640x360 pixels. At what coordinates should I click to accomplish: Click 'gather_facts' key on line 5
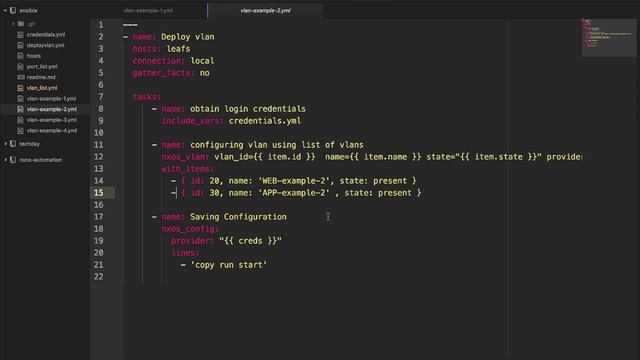163,73
